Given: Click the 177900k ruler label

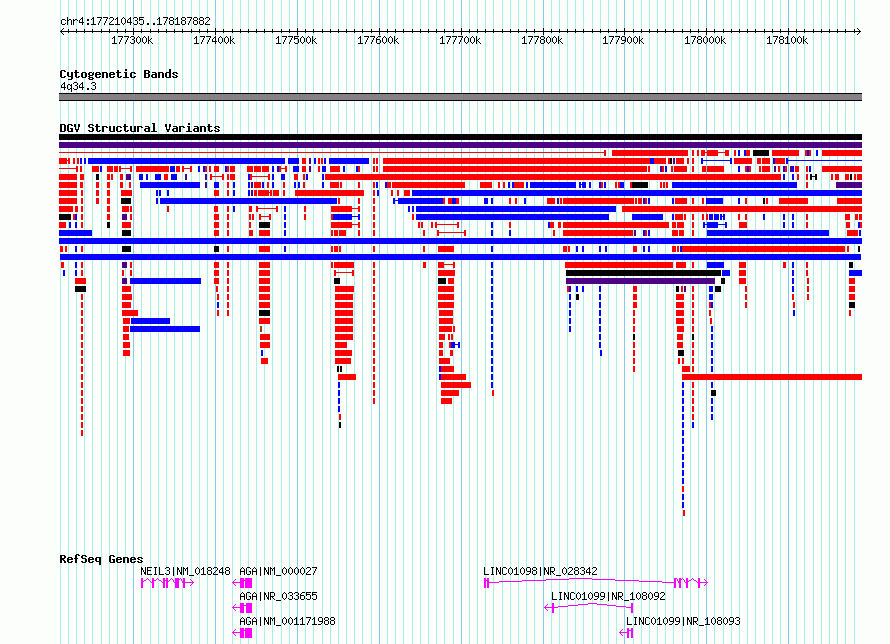Looking at the screenshot, I should pos(623,40).
